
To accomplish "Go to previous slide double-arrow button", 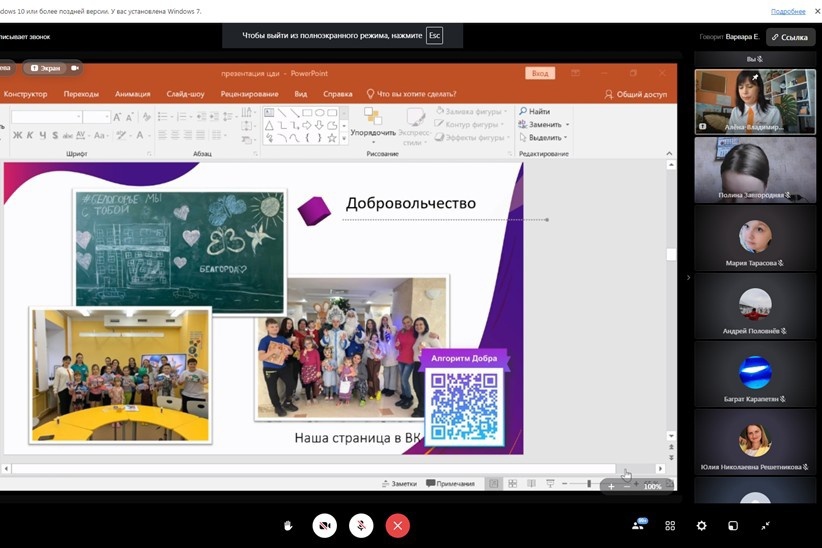I will 671,447.
